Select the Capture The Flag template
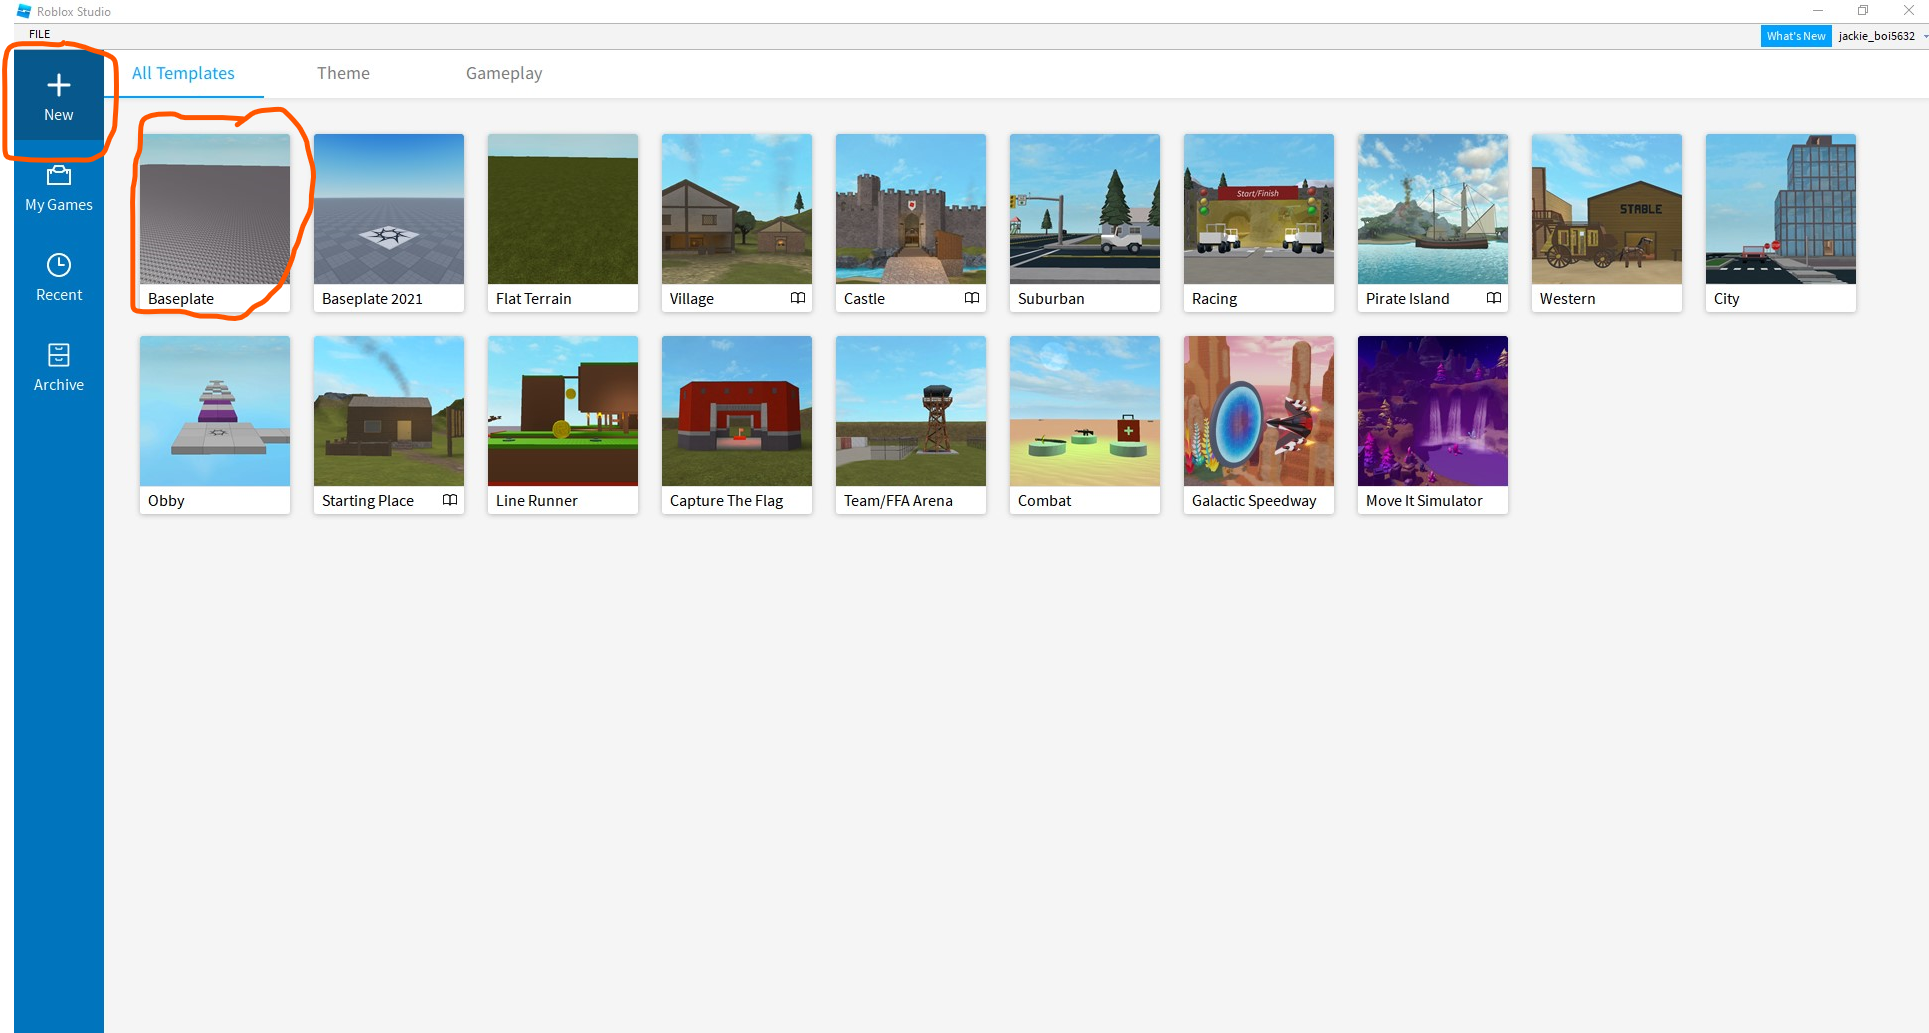 point(736,411)
